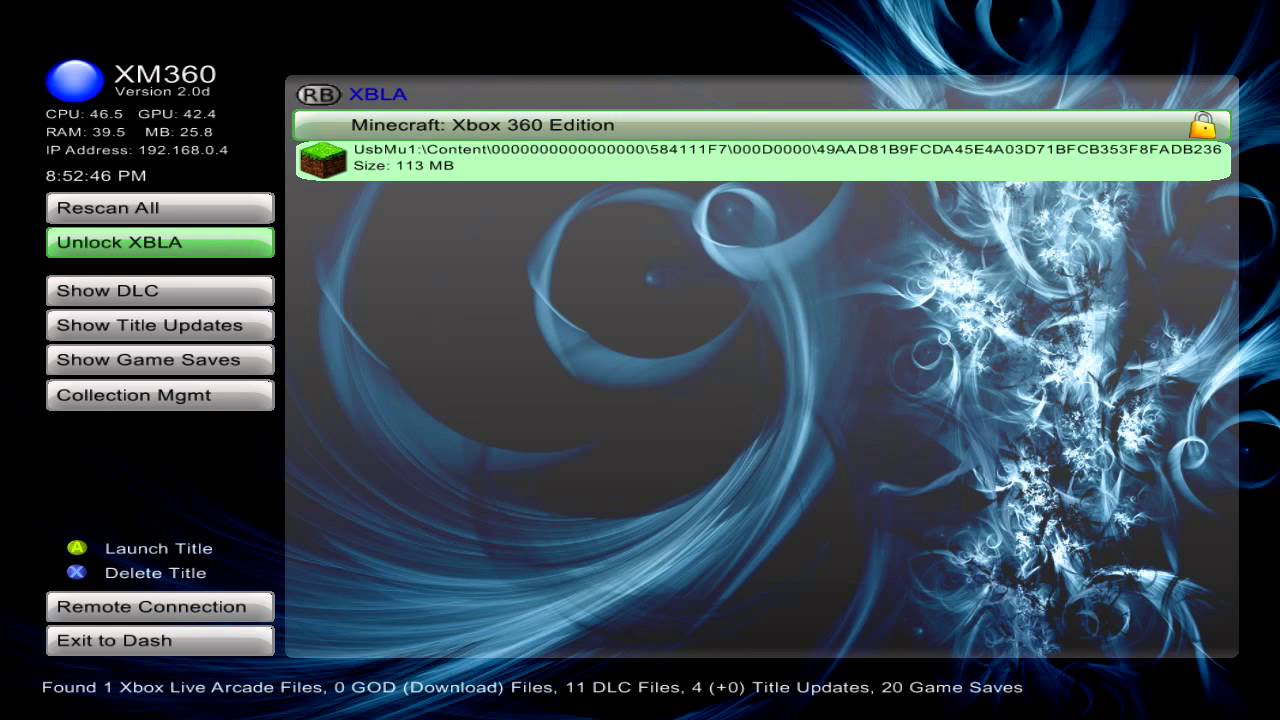
Task: Click the blue X button icon
Action: click(77, 573)
